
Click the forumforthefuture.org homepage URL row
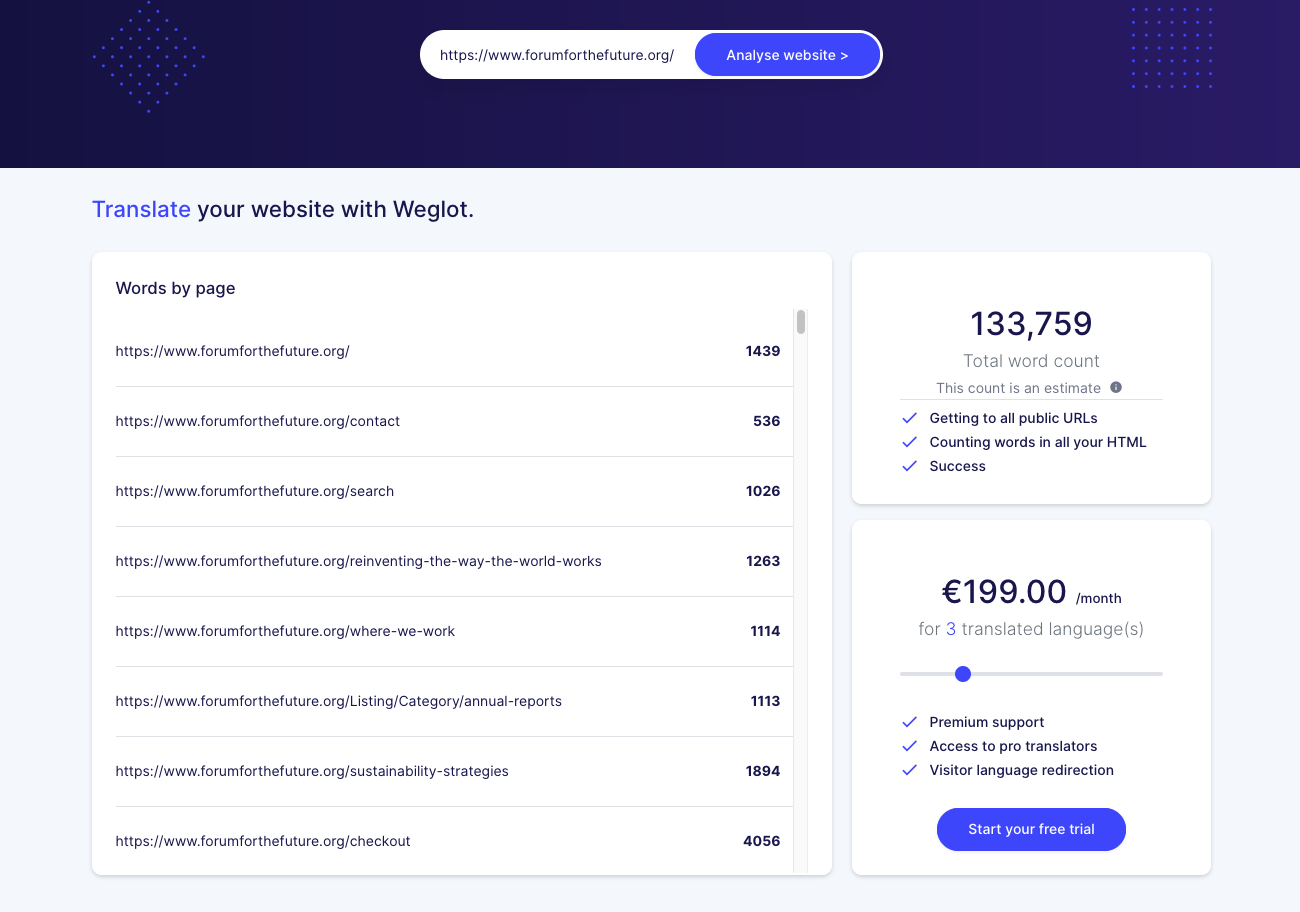(233, 351)
